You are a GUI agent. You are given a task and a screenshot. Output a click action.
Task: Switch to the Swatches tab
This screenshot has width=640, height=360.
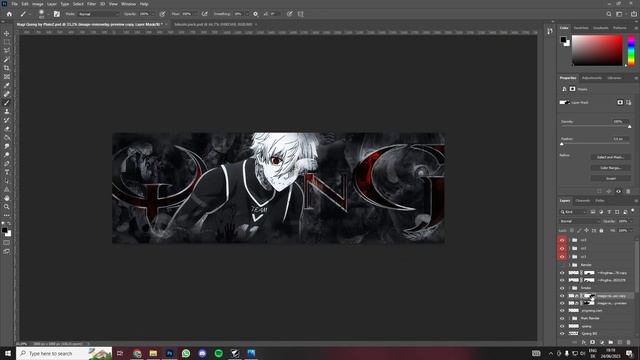(581, 28)
